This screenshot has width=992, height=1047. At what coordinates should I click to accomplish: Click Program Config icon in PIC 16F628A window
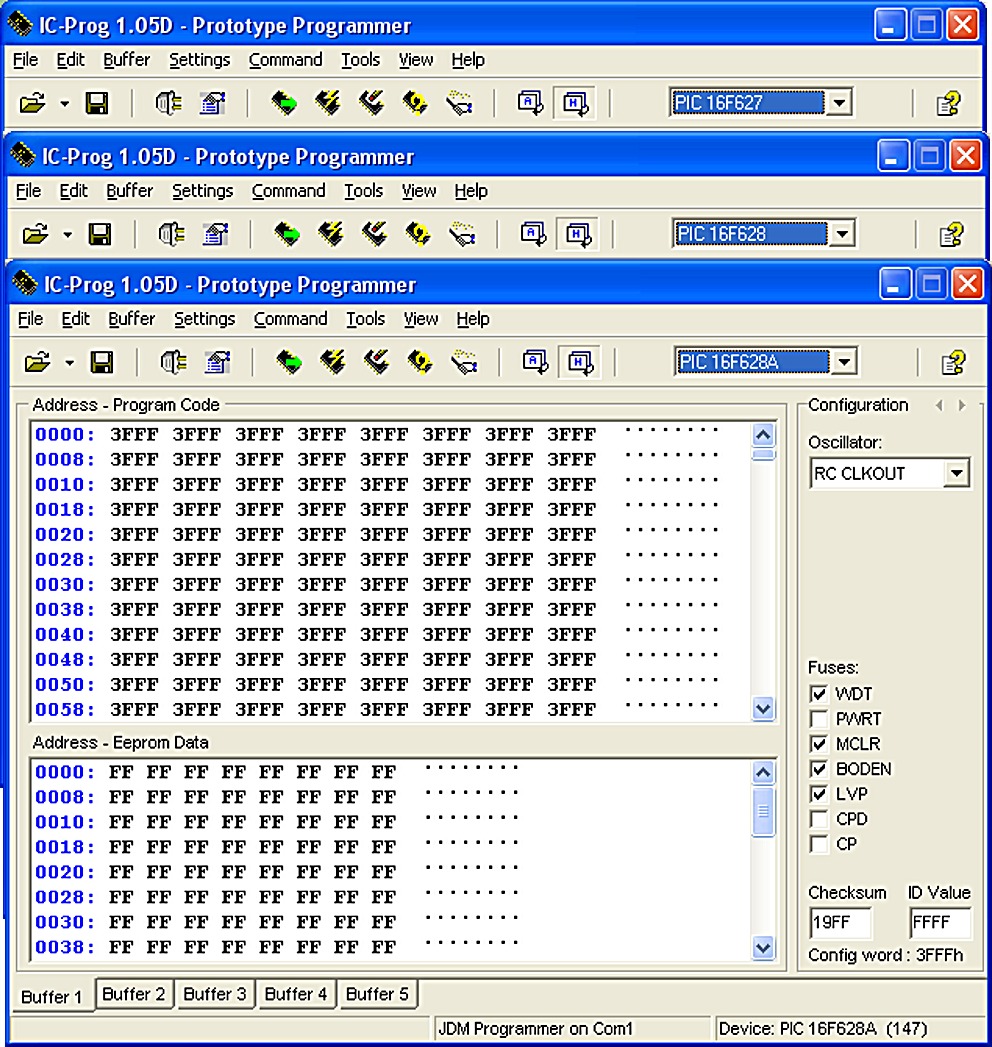pos(377,363)
